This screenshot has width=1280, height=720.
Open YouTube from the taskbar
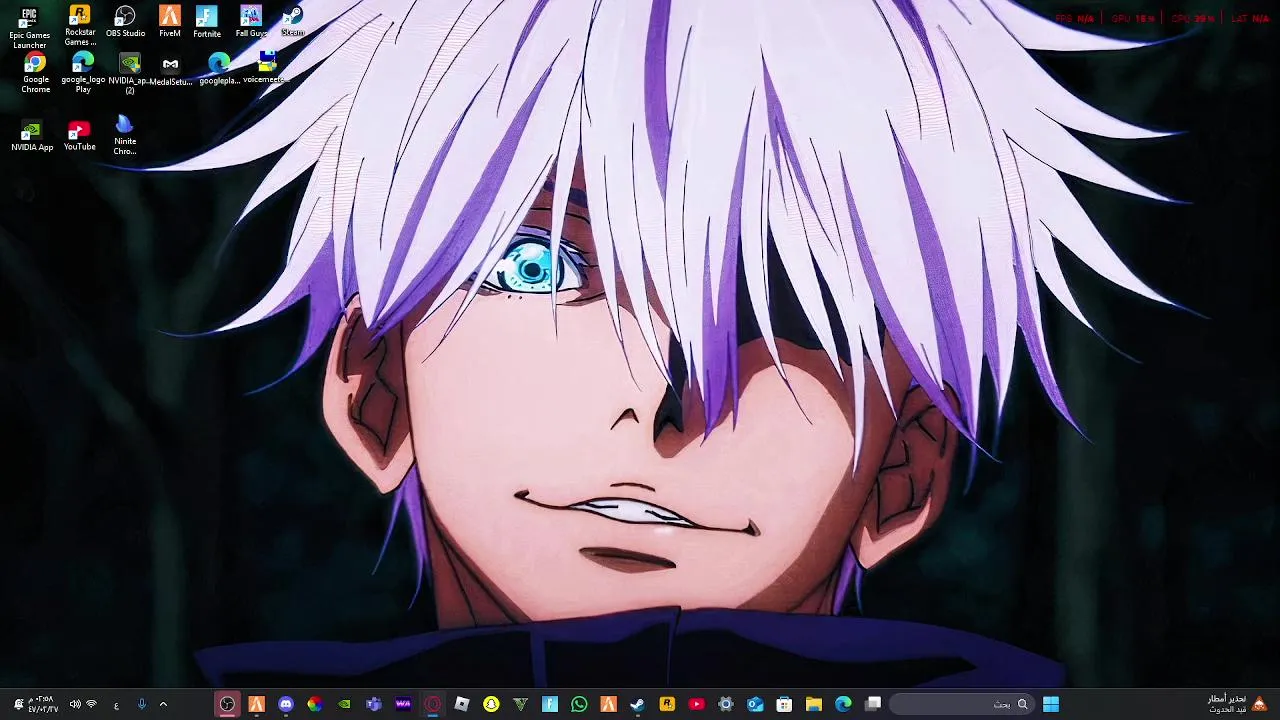pyautogui.click(x=696, y=704)
